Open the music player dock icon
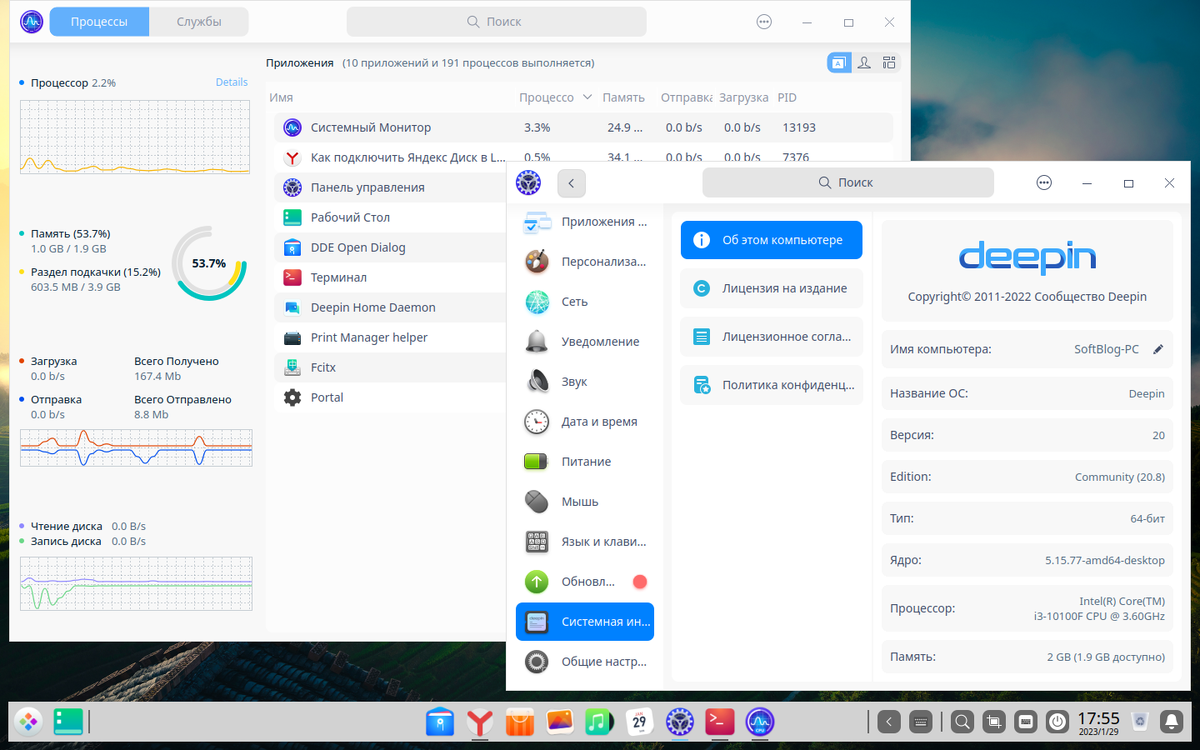Screen dimensions: 1200x750 tap(600, 720)
